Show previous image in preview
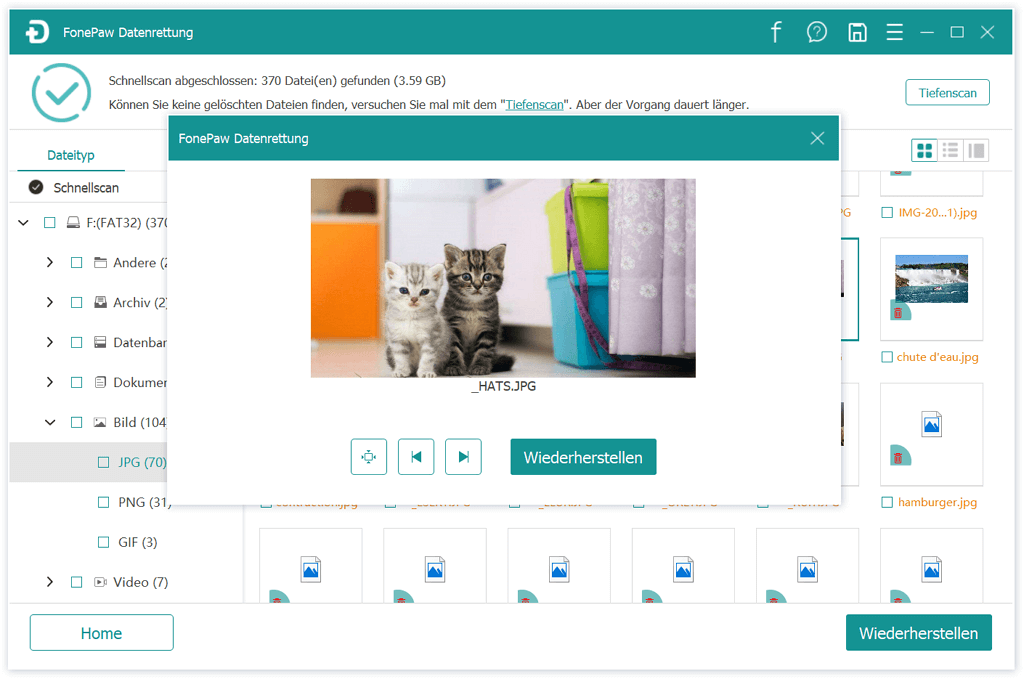The height and width of the screenshot is (679, 1024). tap(416, 457)
